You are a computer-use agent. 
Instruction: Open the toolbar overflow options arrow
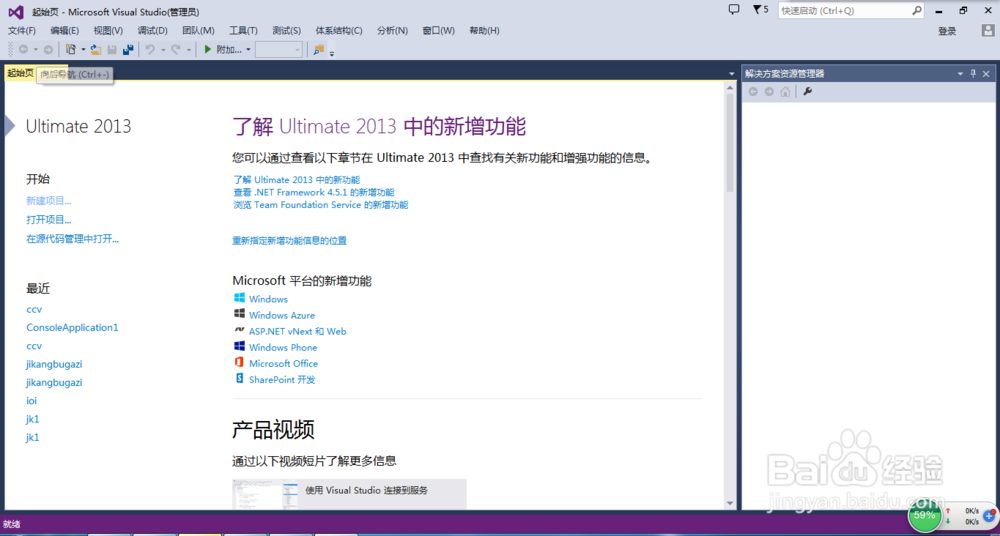[x=332, y=52]
